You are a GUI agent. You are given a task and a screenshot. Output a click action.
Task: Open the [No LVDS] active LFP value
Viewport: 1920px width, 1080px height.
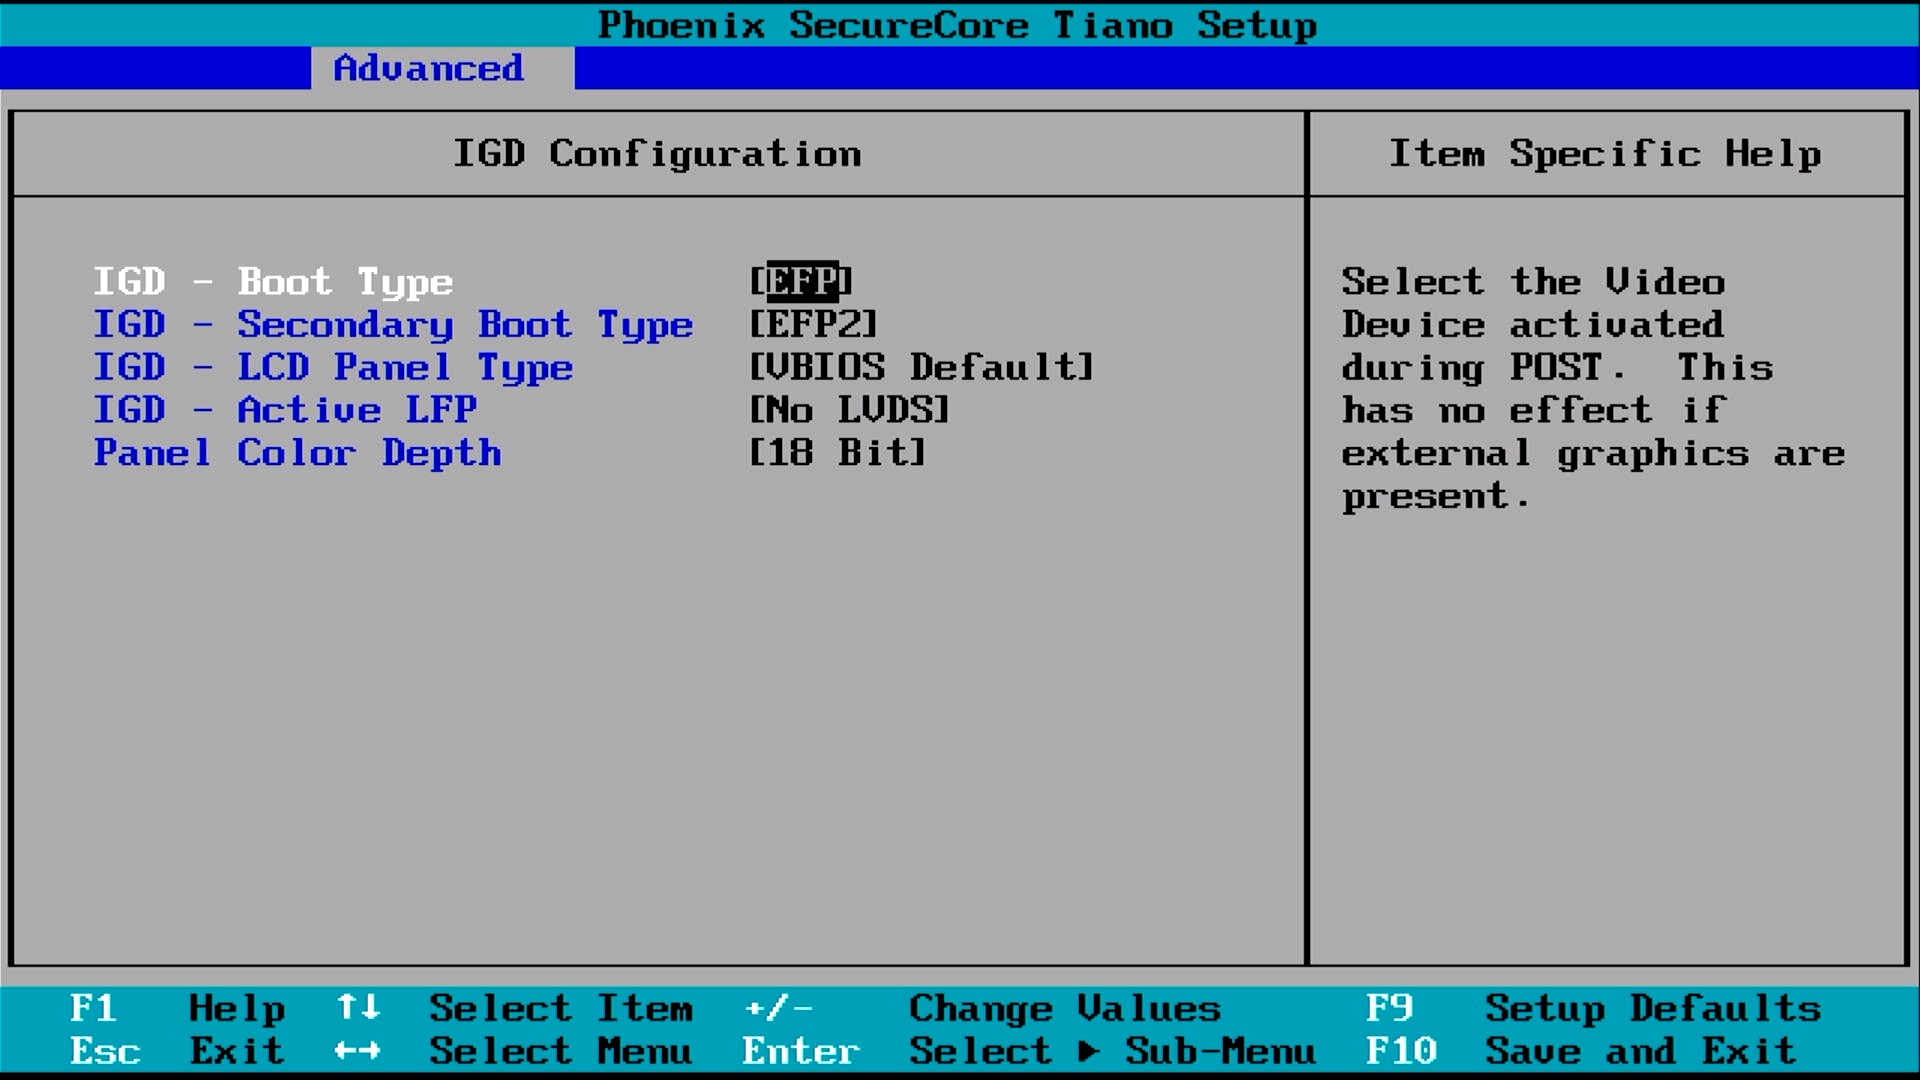click(x=849, y=410)
